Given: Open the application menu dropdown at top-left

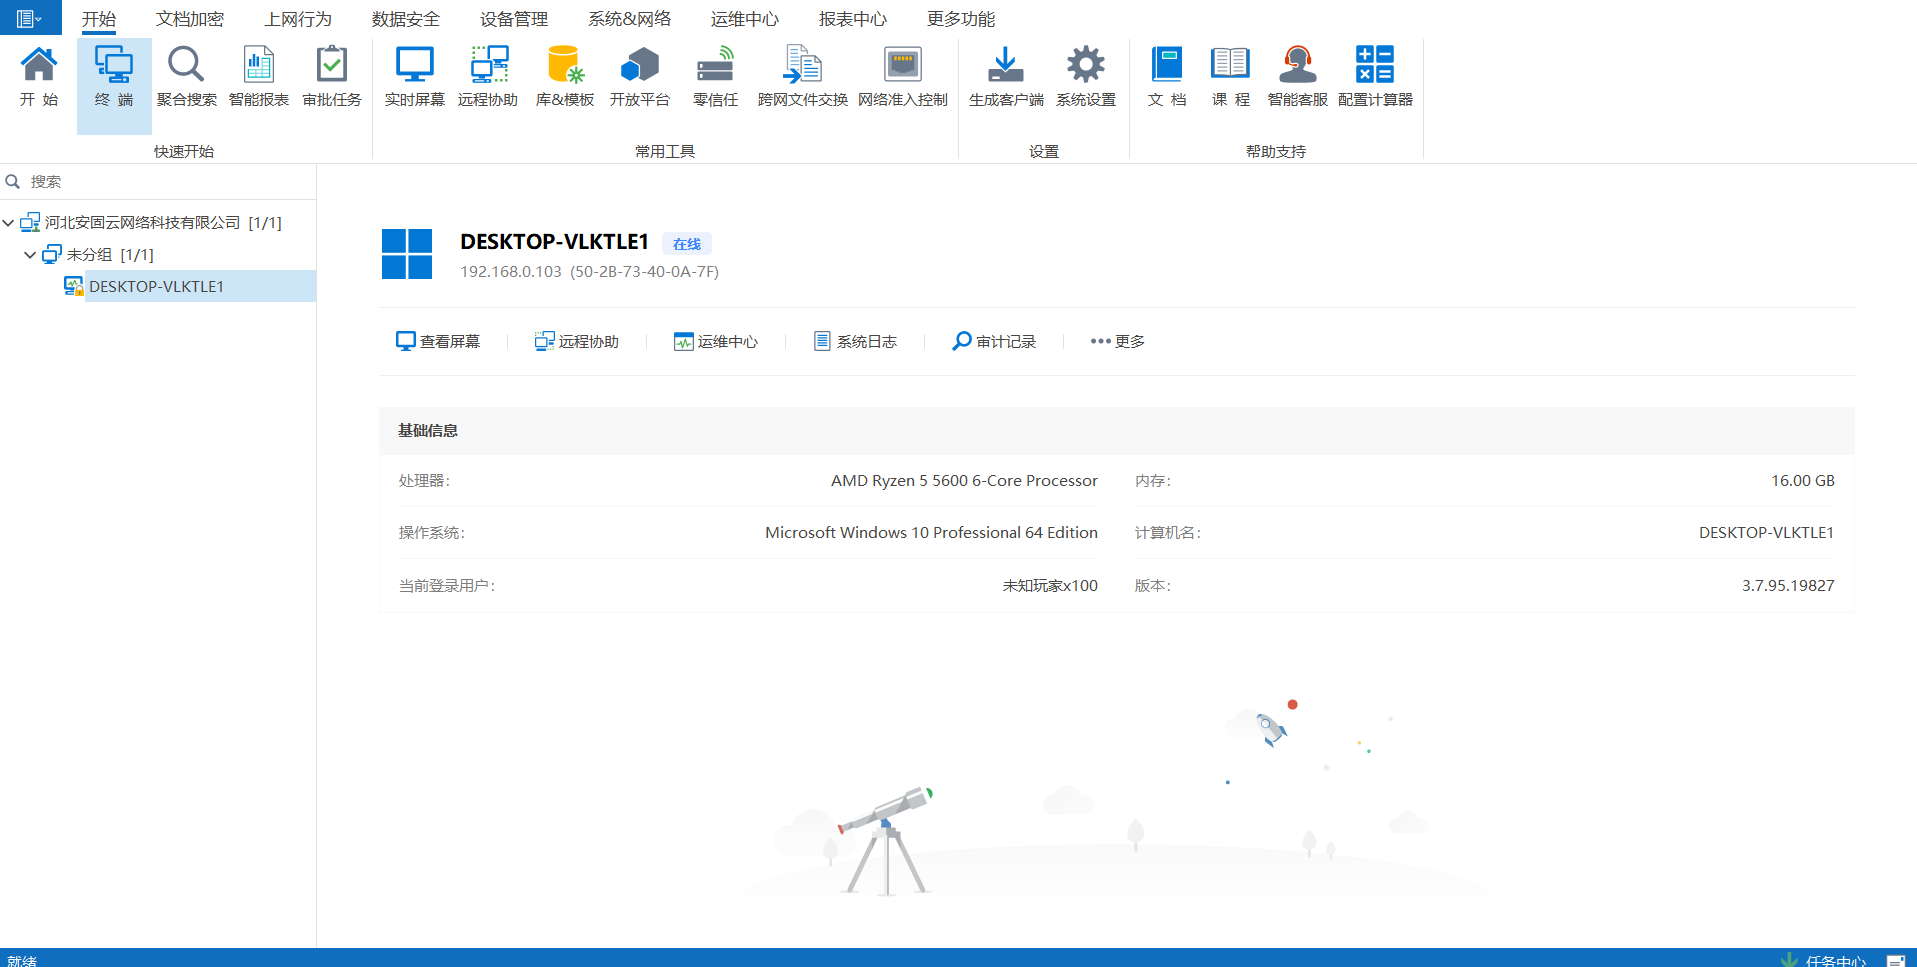Looking at the screenshot, I should (30, 18).
